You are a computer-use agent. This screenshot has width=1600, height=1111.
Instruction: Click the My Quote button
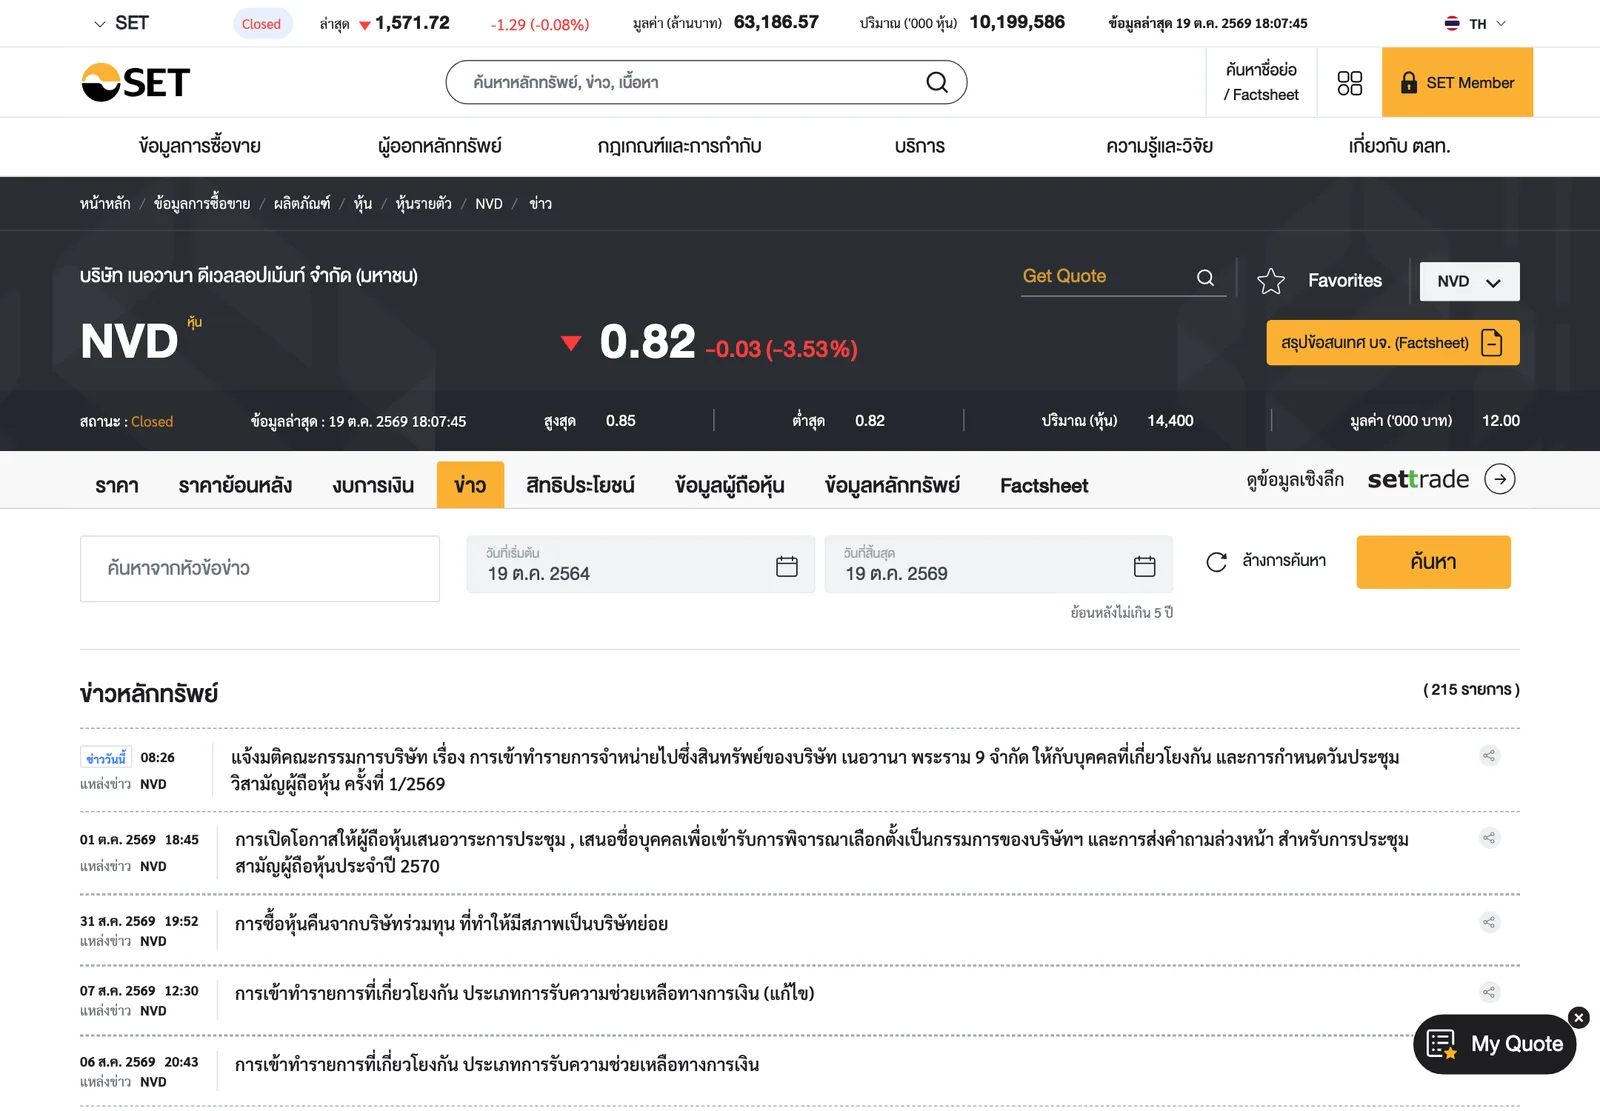click(1495, 1044)
